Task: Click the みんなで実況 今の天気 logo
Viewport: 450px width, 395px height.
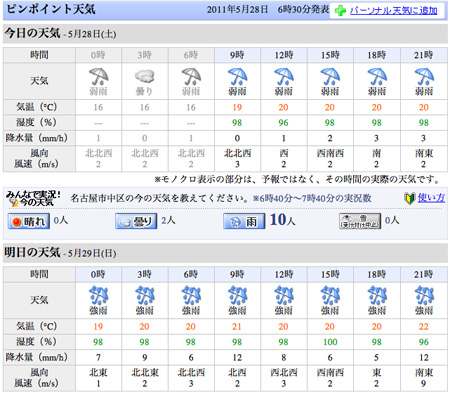Action: 33,199
